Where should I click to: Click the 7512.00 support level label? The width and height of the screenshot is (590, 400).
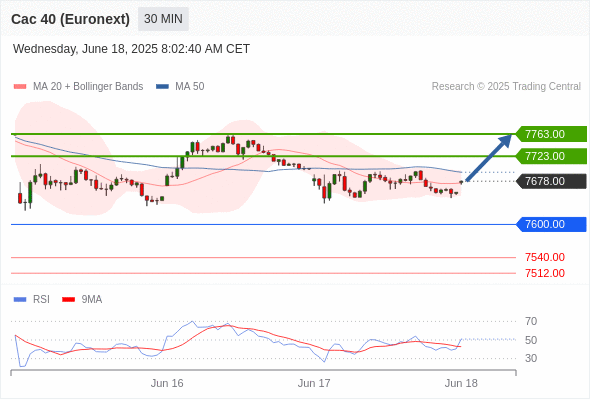point(545,273)
